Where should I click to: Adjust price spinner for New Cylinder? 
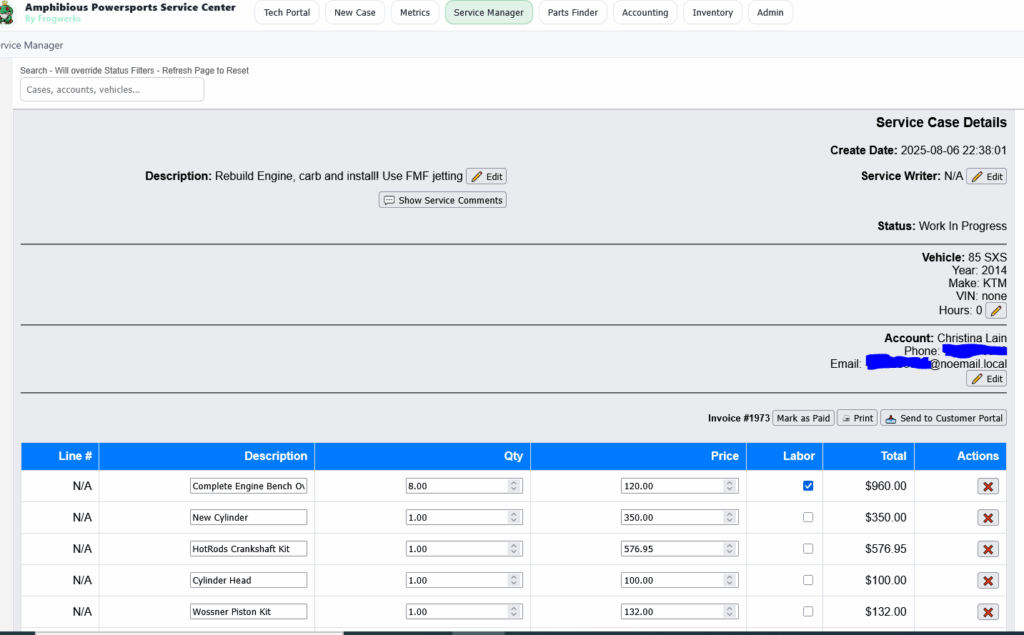click(730, 518)
